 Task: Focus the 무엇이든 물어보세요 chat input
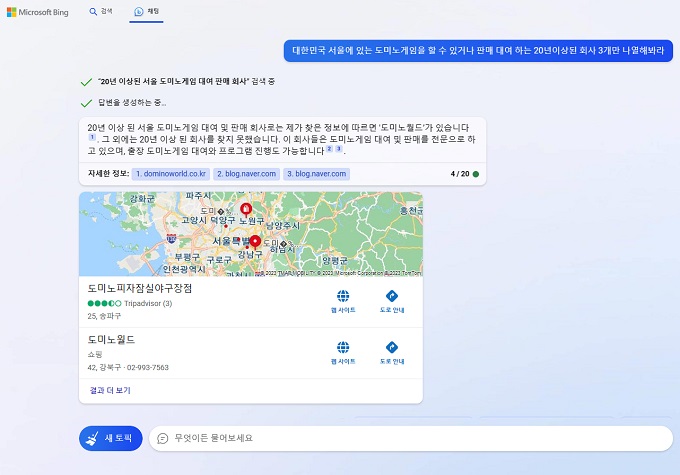(411, 438)
